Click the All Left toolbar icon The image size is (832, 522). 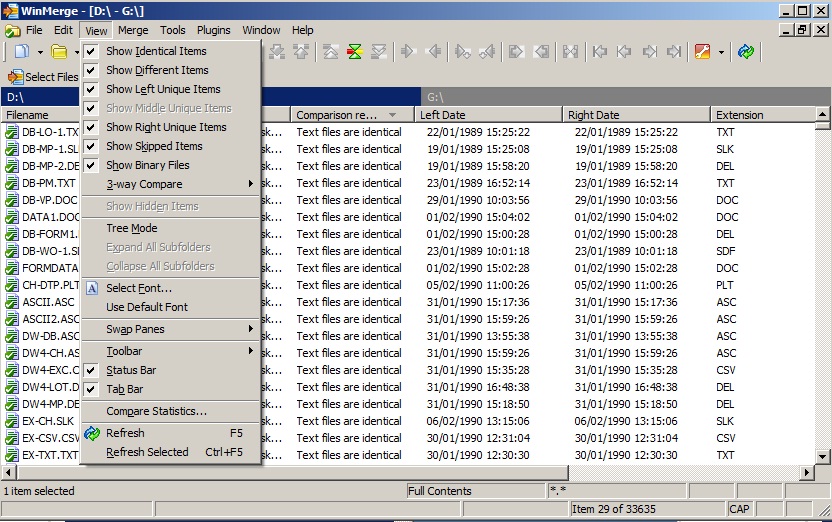pos(542,51)
